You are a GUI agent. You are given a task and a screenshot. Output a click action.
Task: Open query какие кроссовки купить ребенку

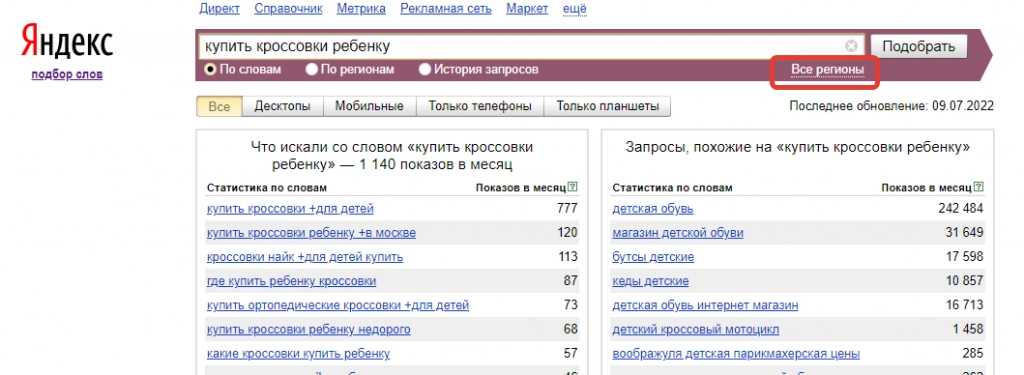point(298,353)
